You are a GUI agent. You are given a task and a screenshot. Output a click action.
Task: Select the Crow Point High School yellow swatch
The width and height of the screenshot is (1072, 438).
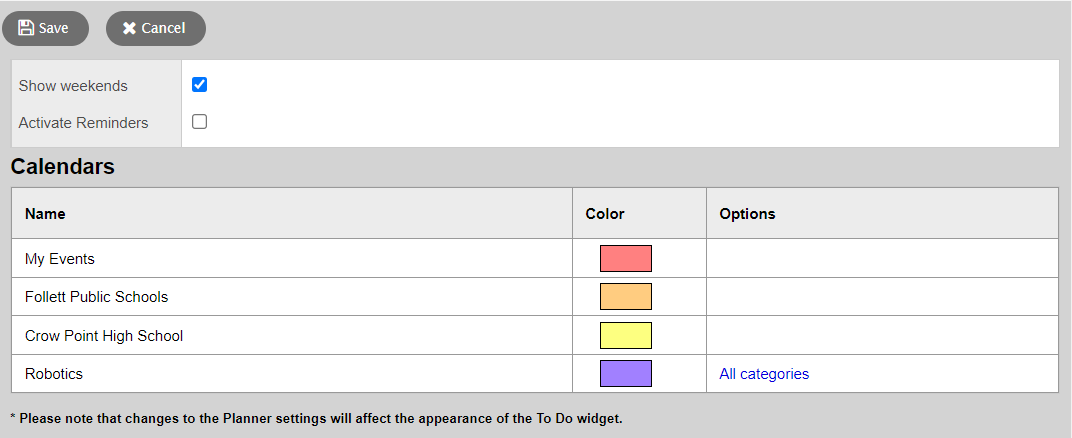click(625, 335)
